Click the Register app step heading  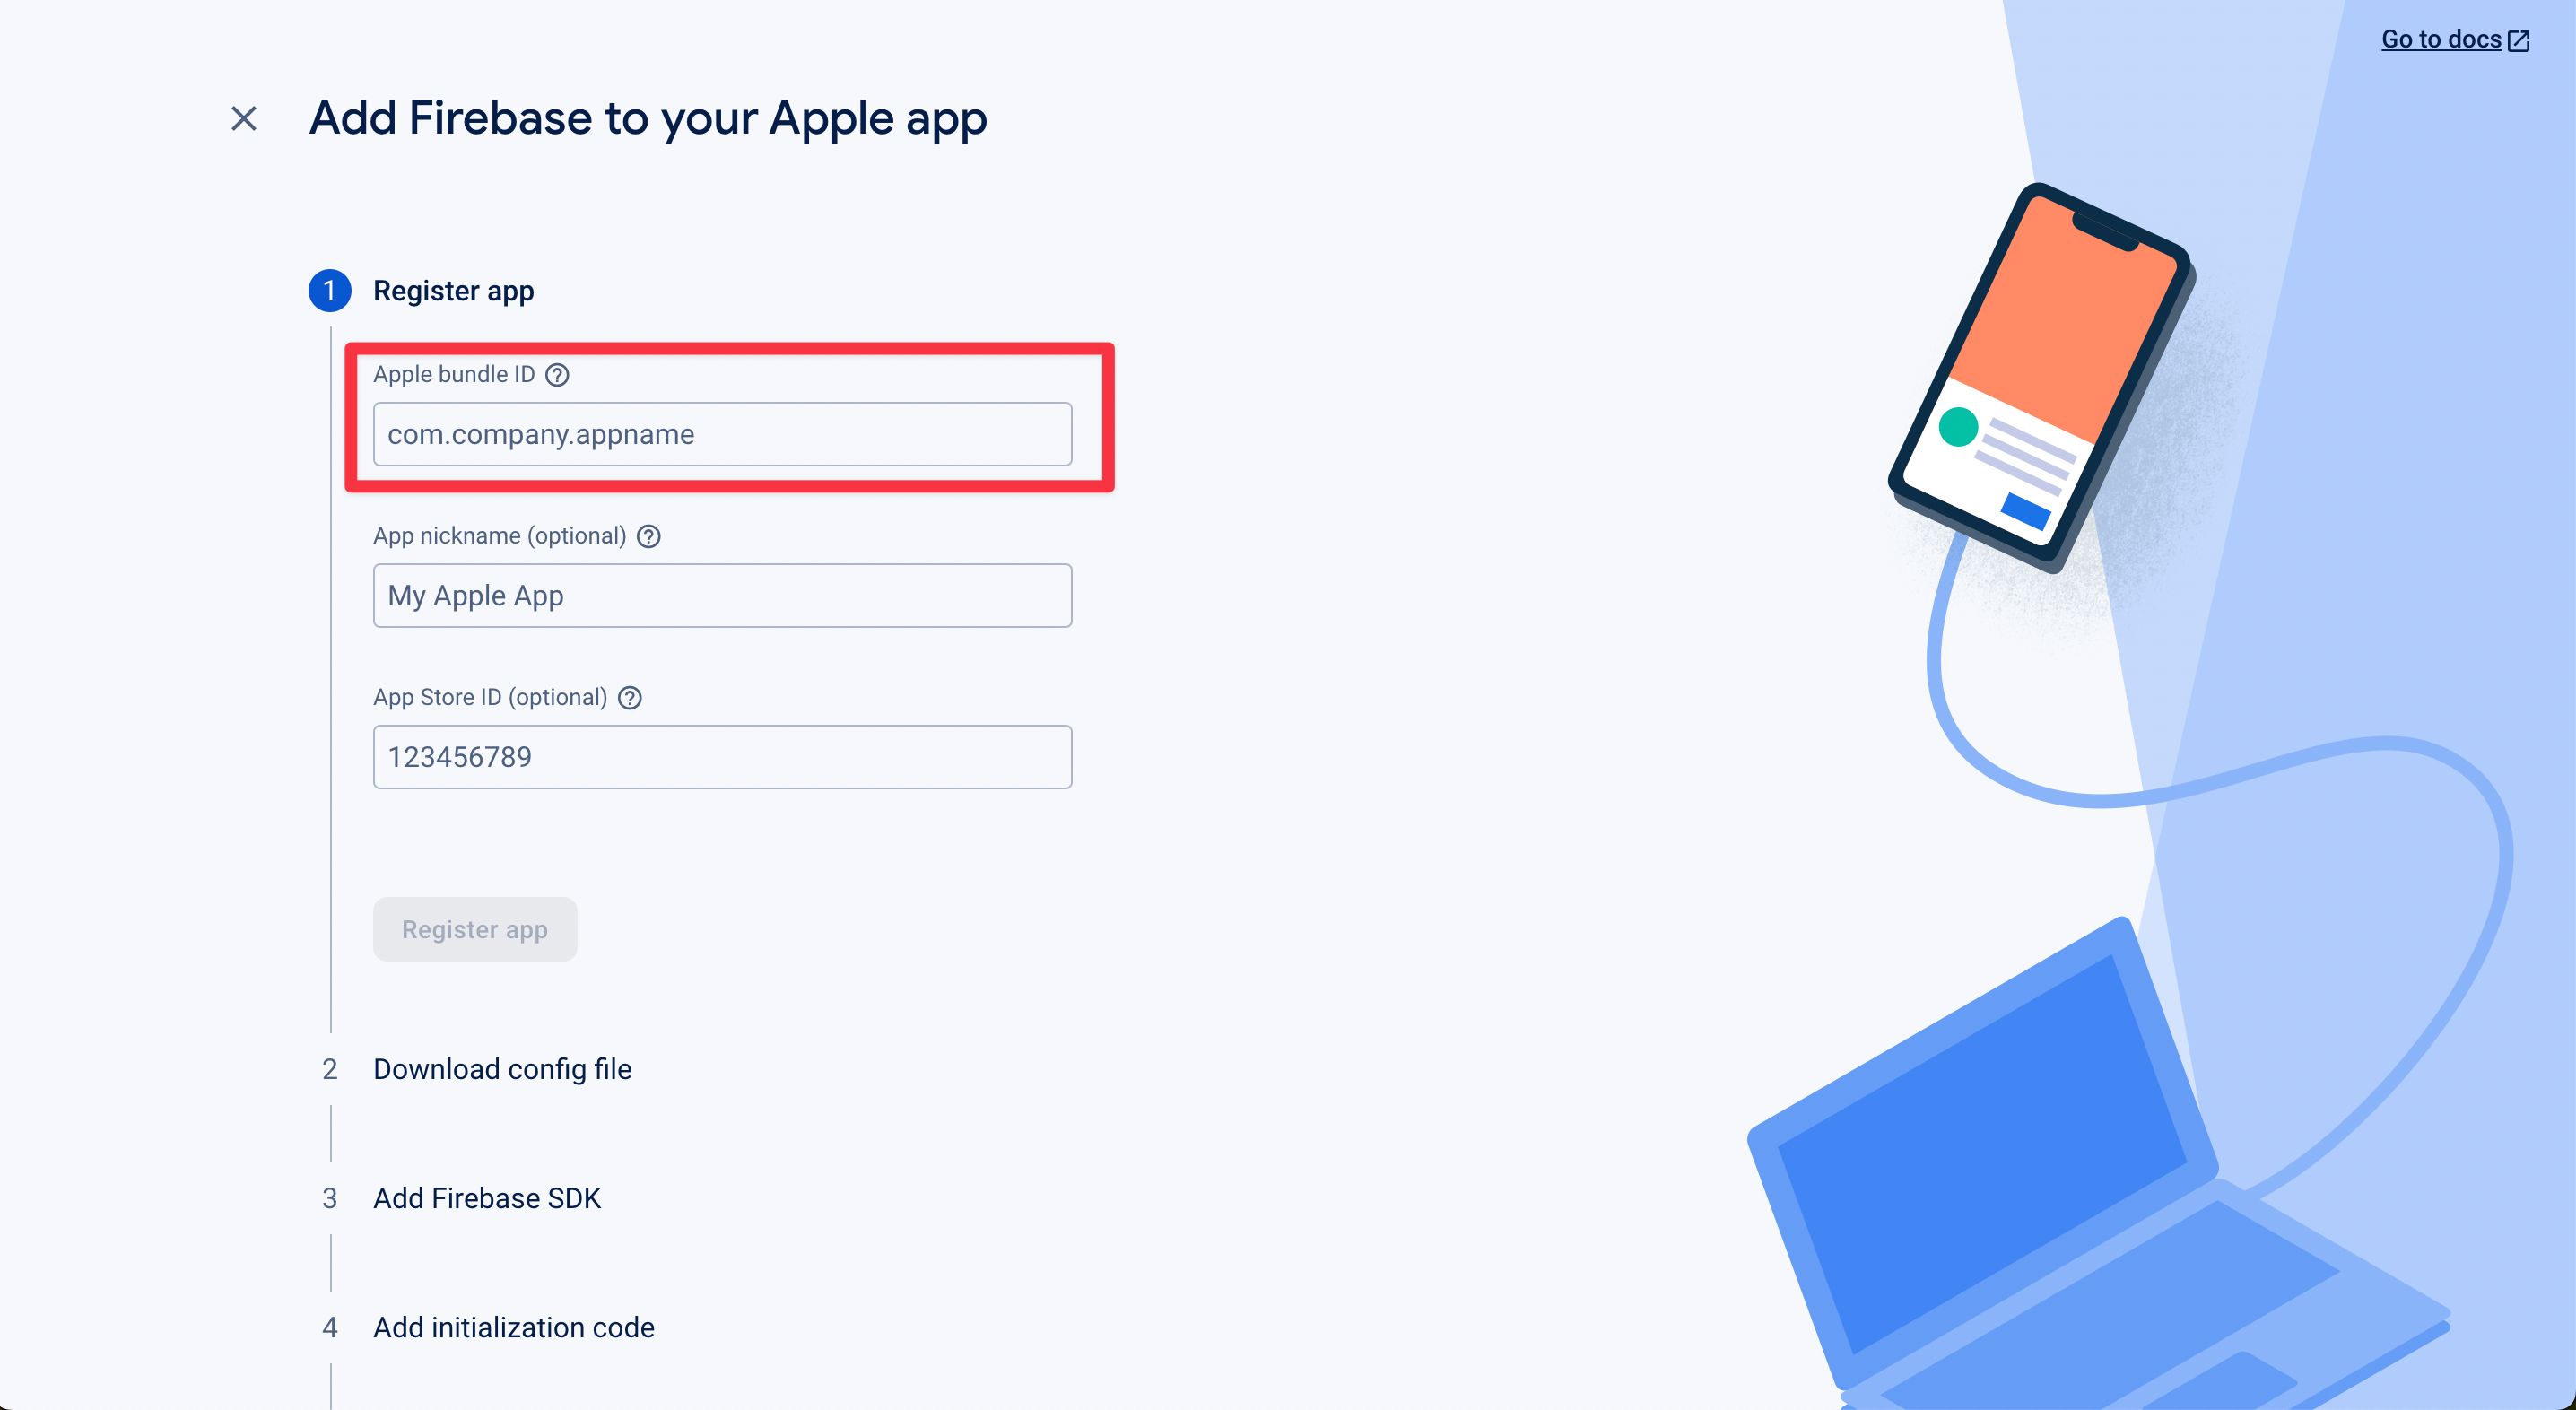[453, 291]
